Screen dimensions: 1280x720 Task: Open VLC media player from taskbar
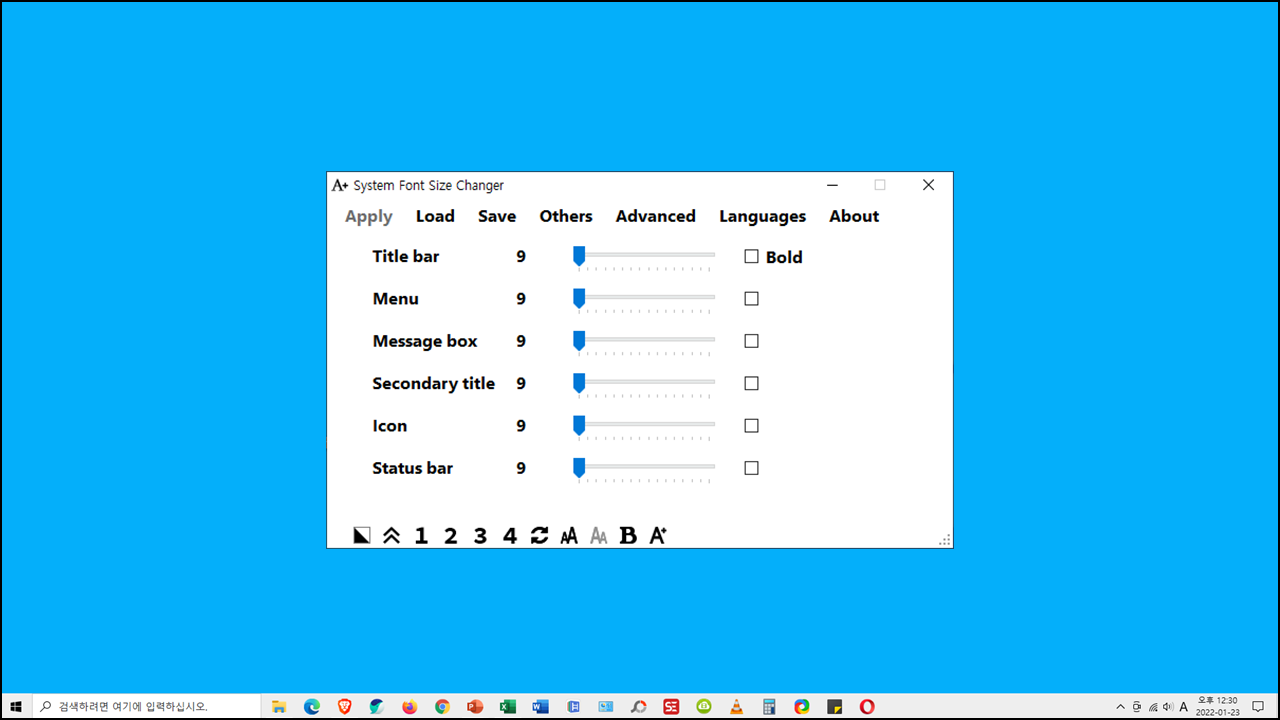point(737,706)
